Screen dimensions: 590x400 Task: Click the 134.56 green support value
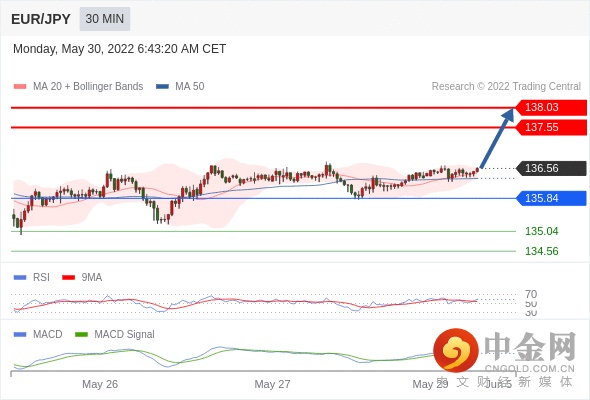click(x=541, y=251)
